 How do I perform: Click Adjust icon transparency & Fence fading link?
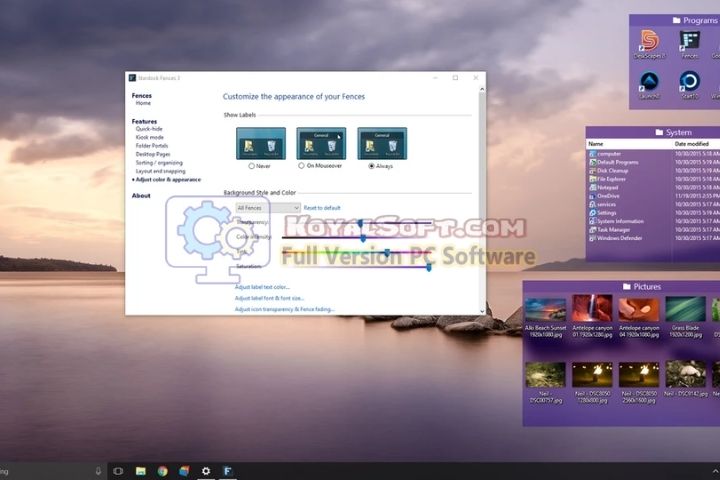tap(285, 310)
